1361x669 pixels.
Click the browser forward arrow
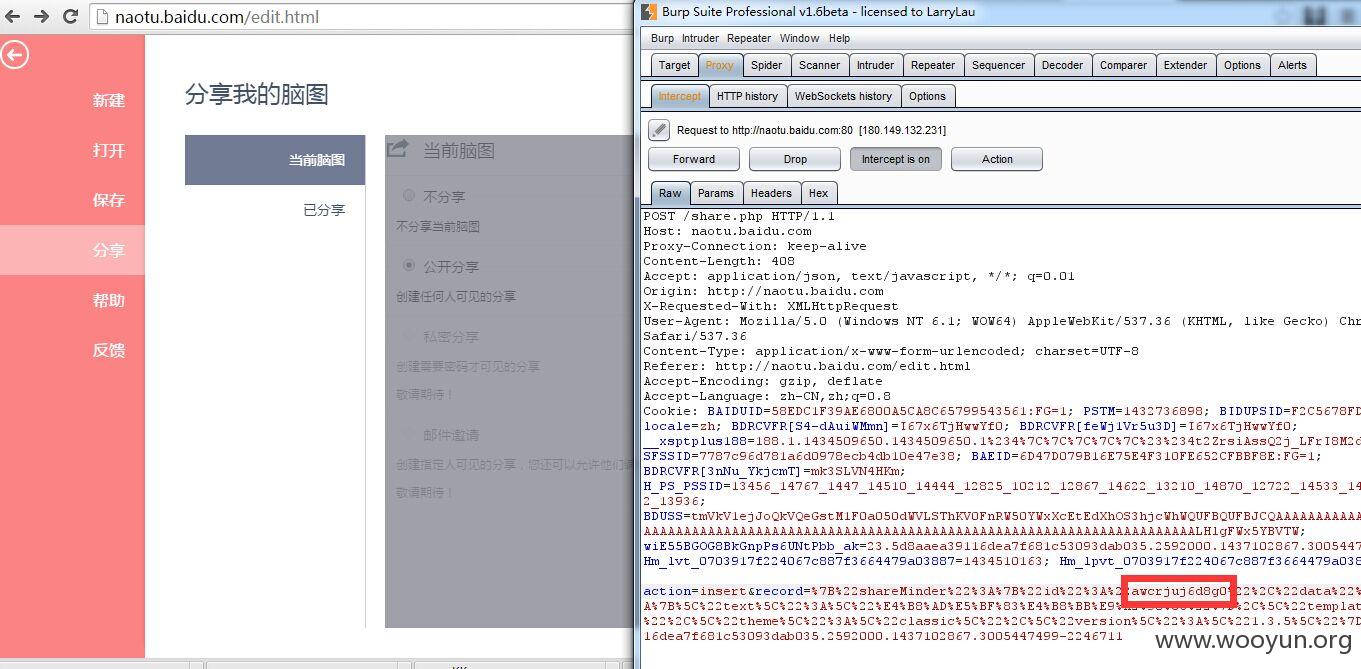(x=41, y=16)
